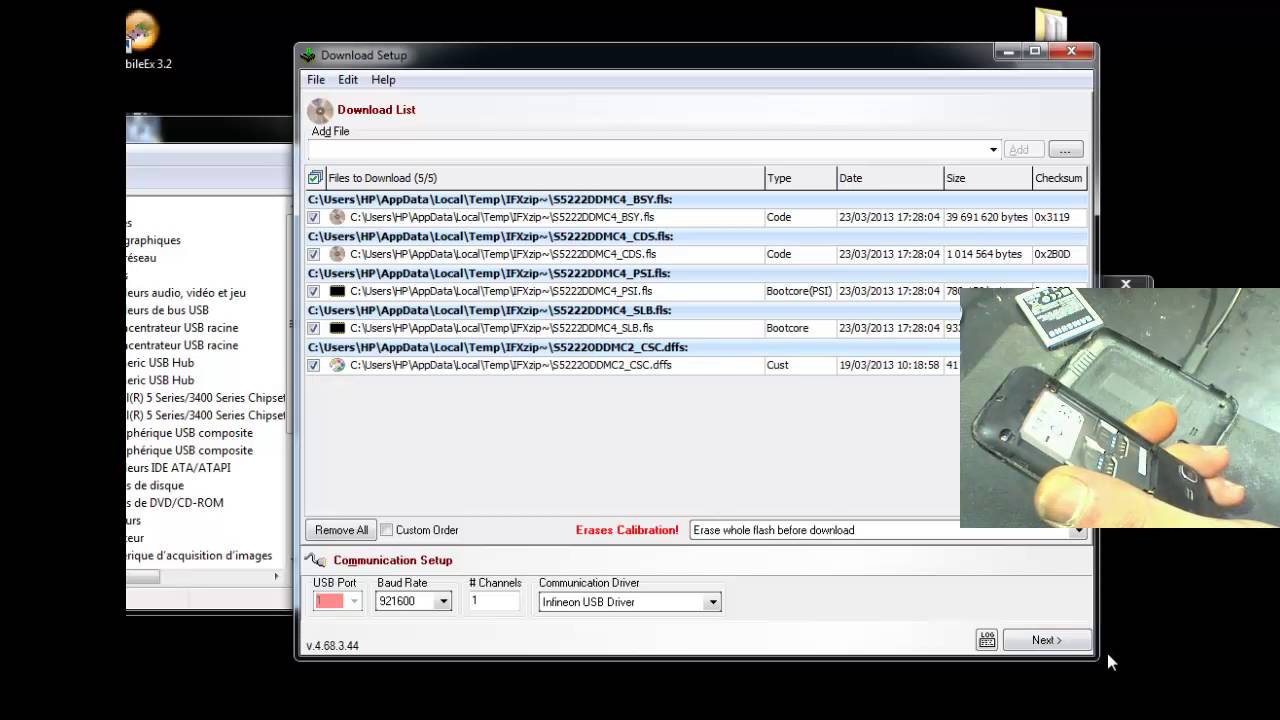Sort by the Type column header
The image size is (1280, 720).
coord(800,178)
